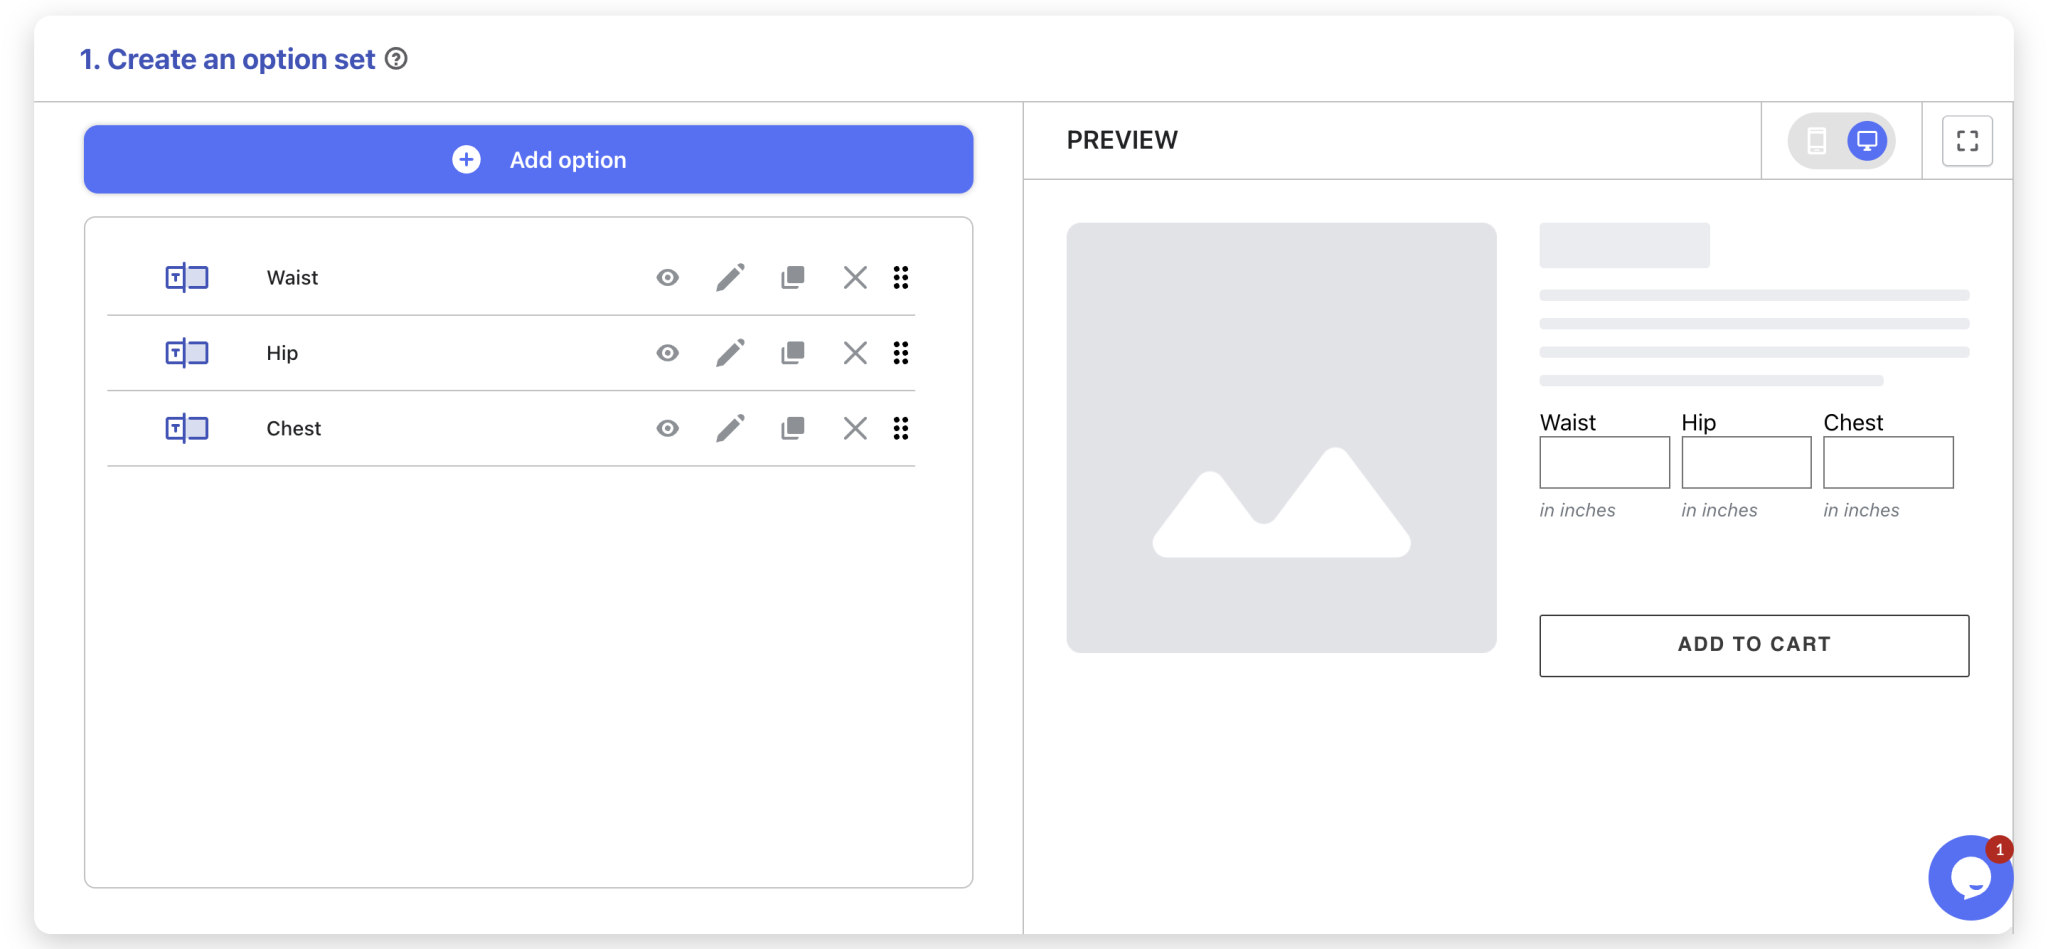Click the text field type icon beside Waist
Image resolution: width=2048 pixels, height=949 pixels.
tap(186, 277)
